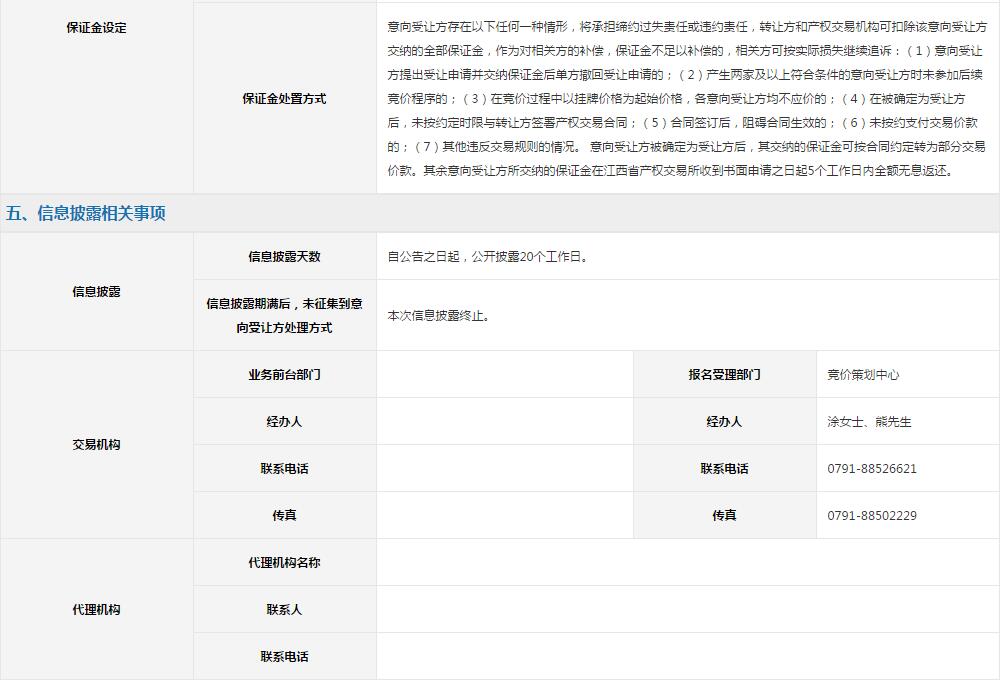Click the 联系人 label under 代理机构
The width and height of the screenshot is (1003, 683).
click(x=284, y=609)
